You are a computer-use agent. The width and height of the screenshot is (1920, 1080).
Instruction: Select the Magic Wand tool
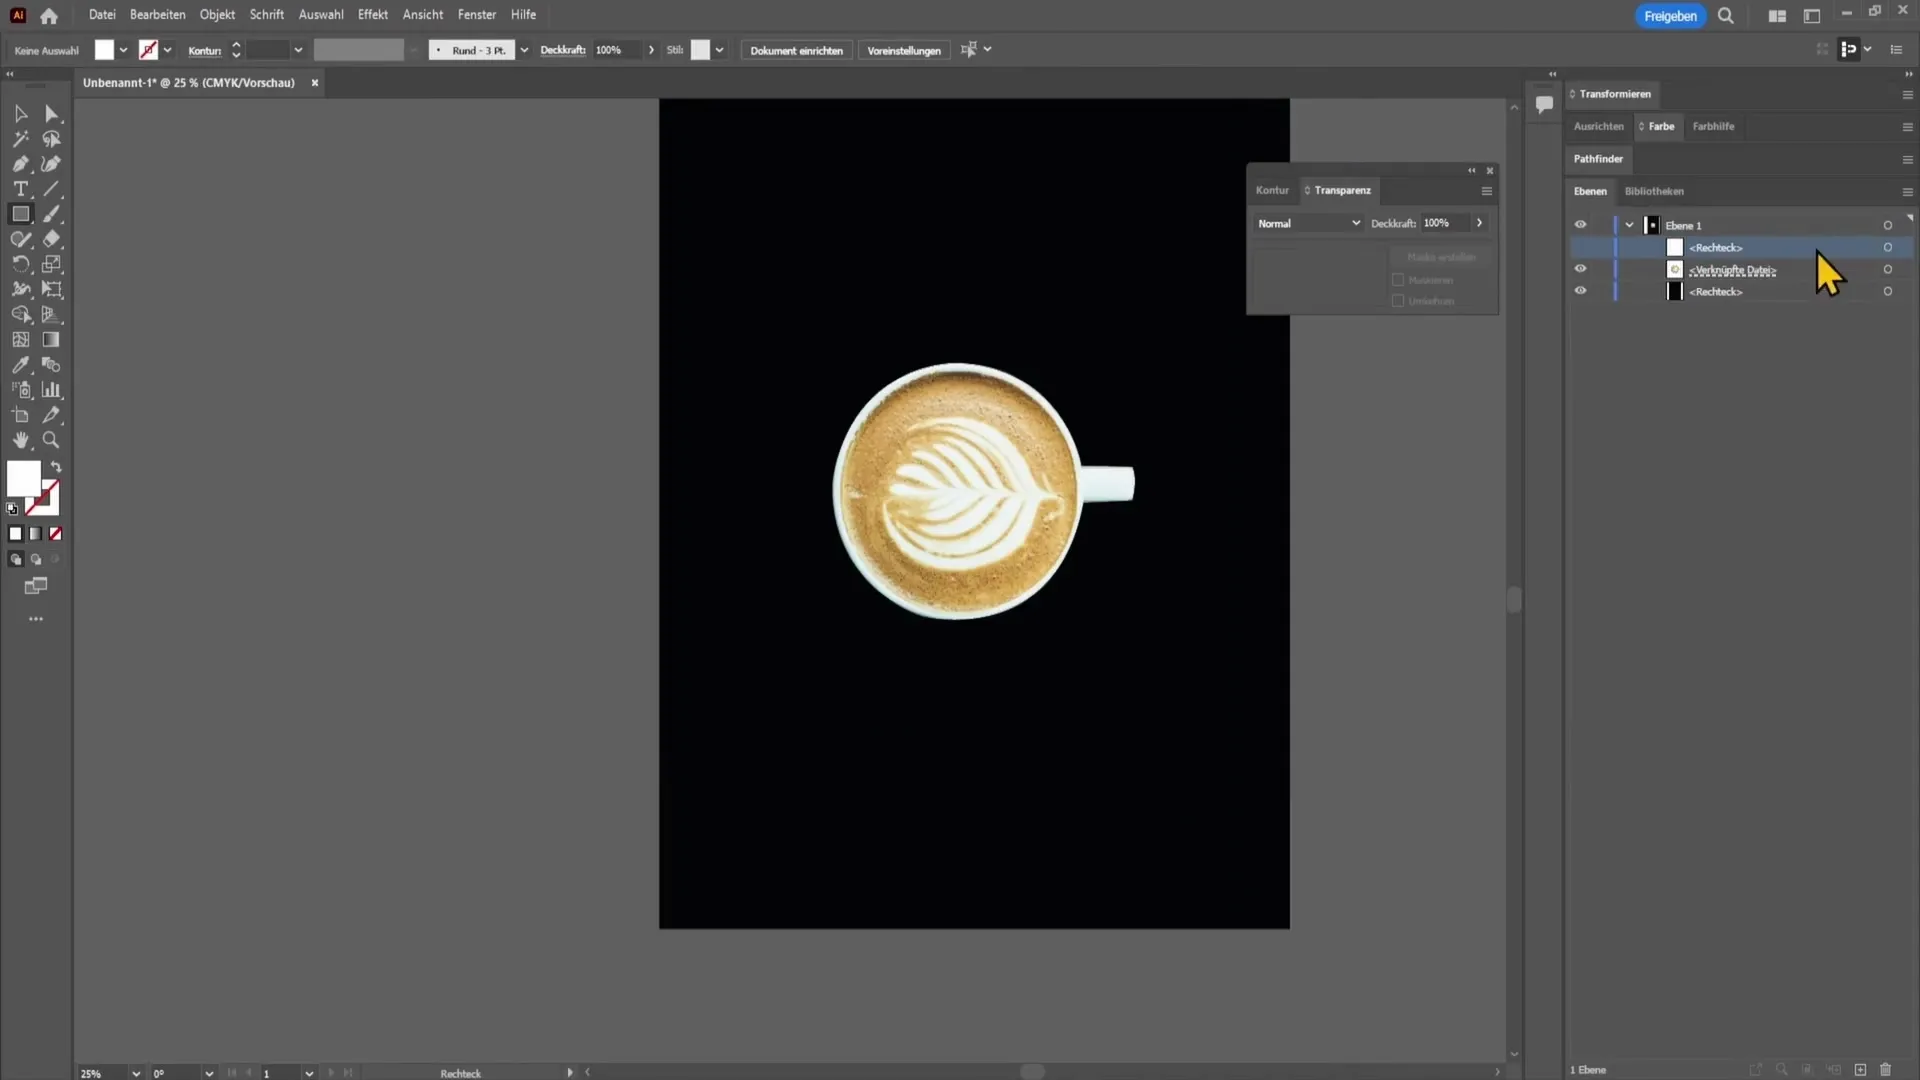point(20,139)
